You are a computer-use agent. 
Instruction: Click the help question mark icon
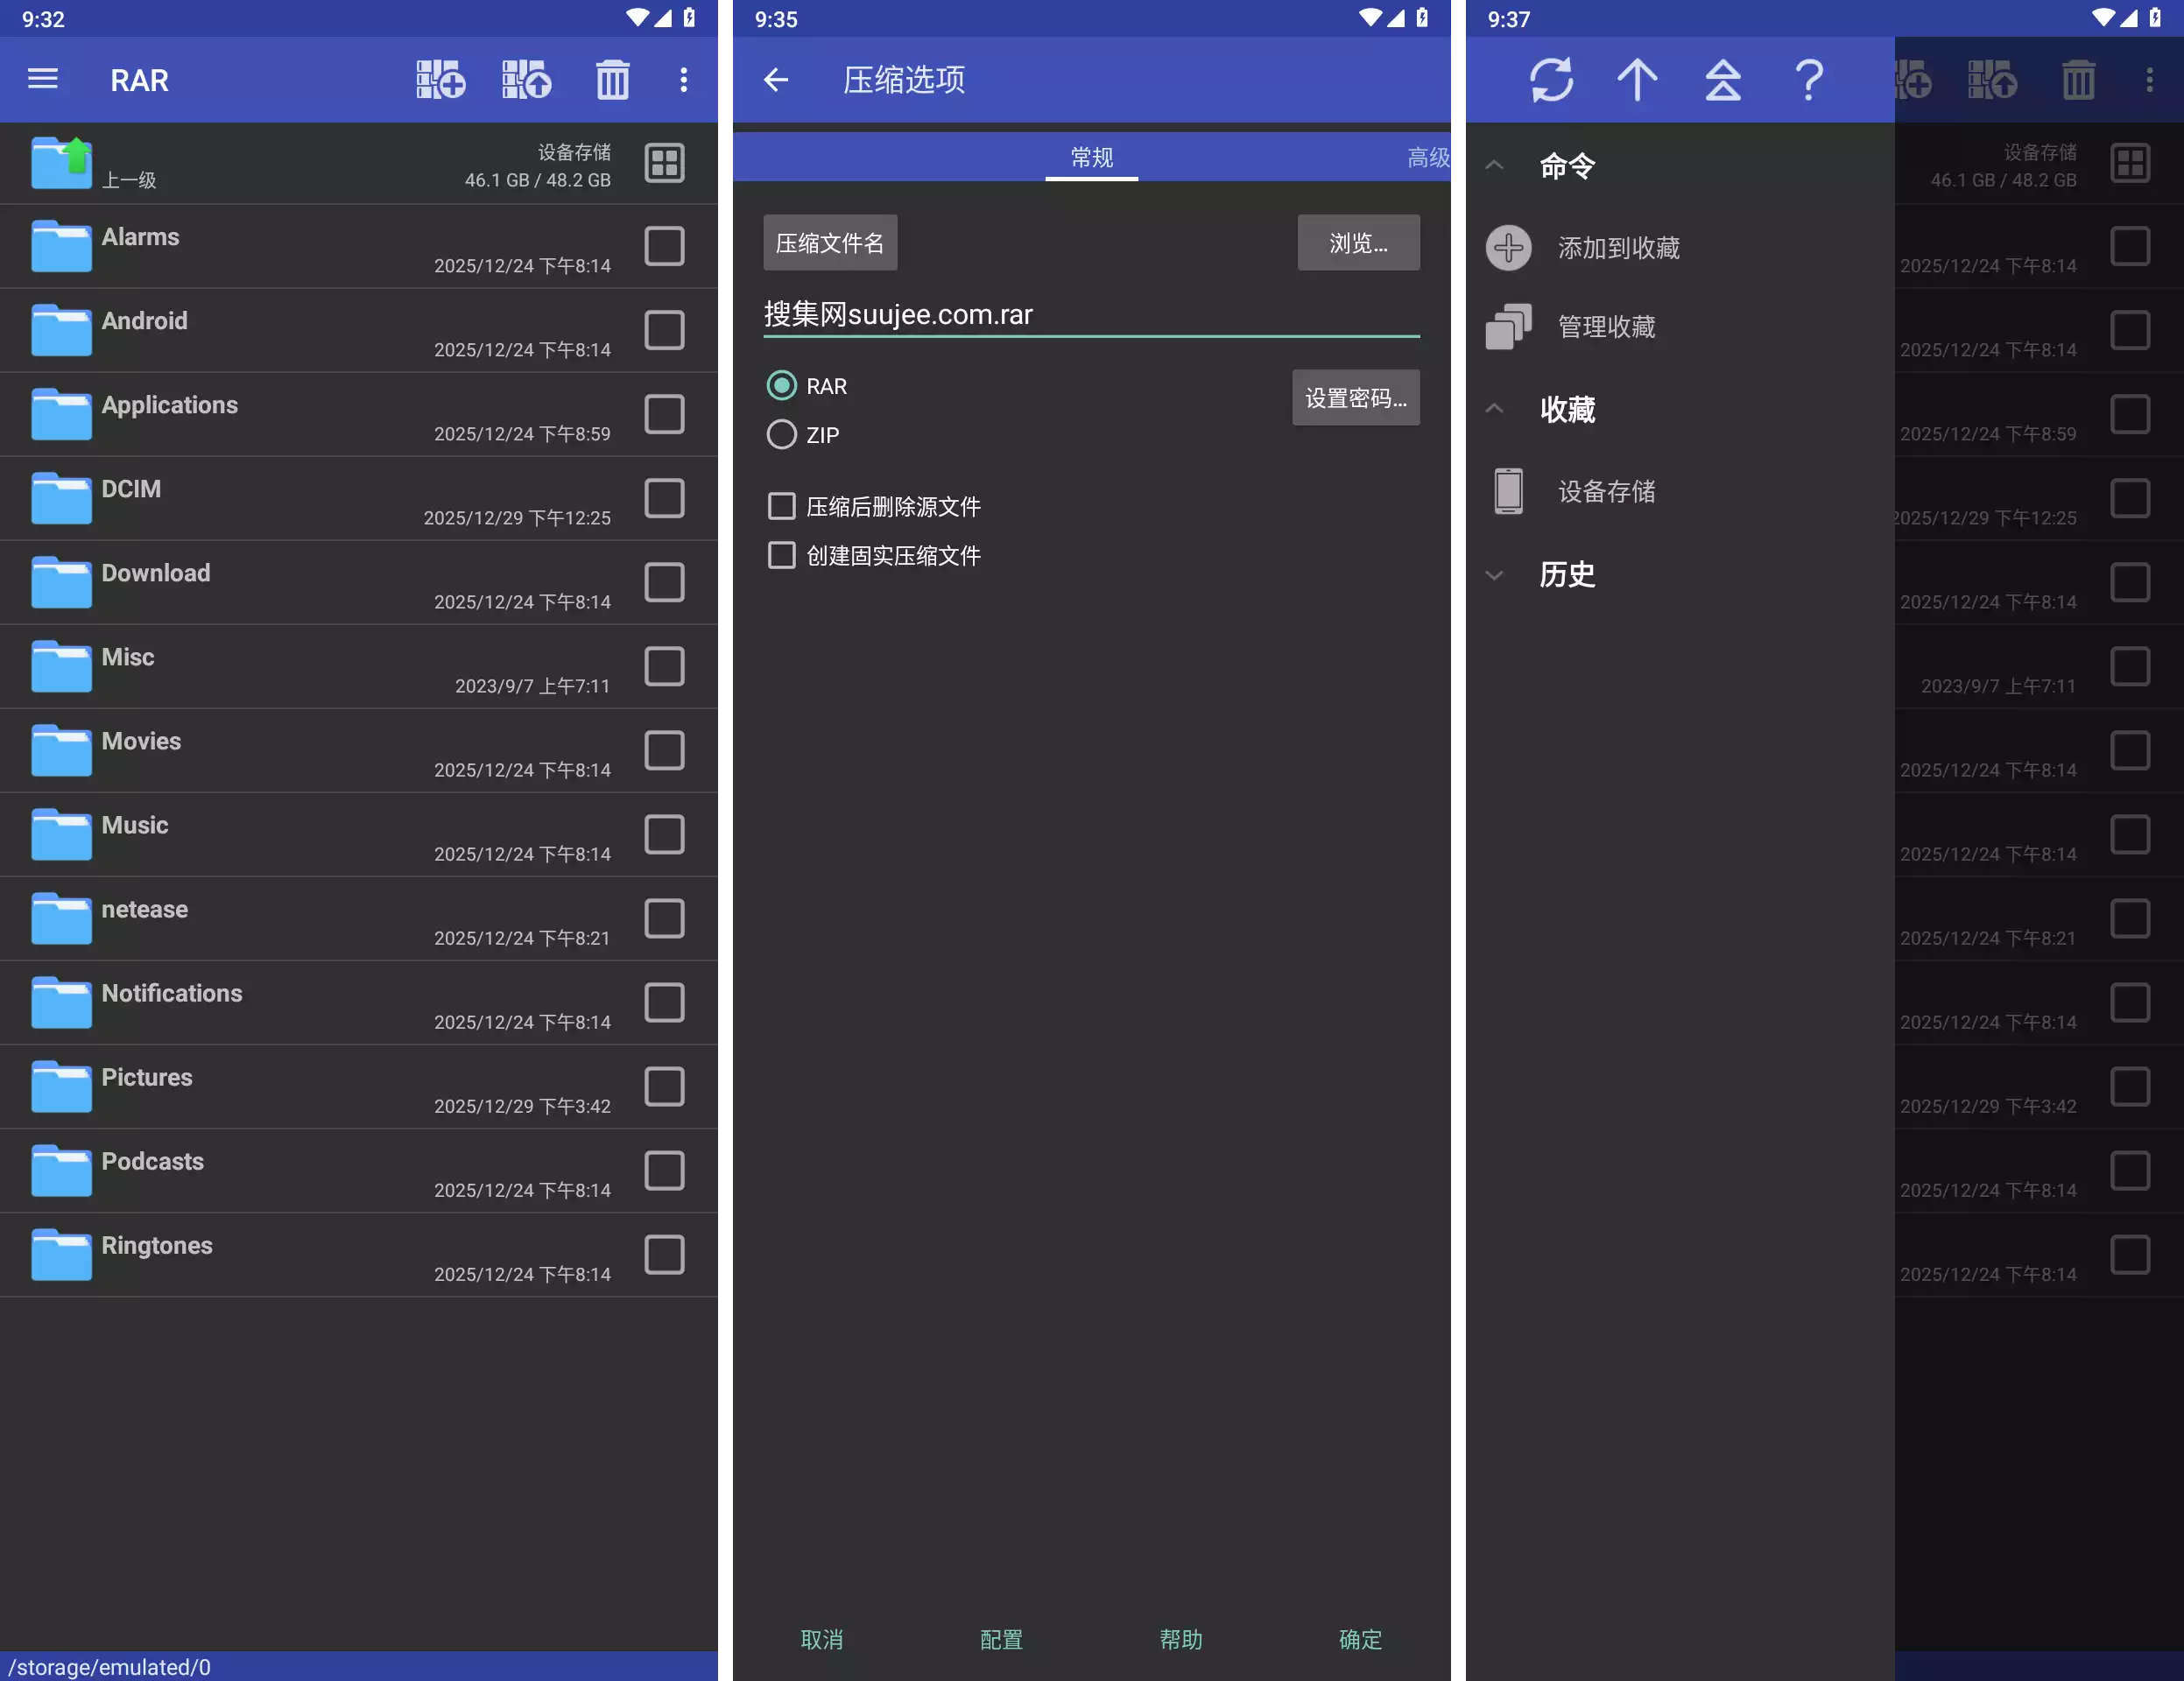pos(1808,79)
